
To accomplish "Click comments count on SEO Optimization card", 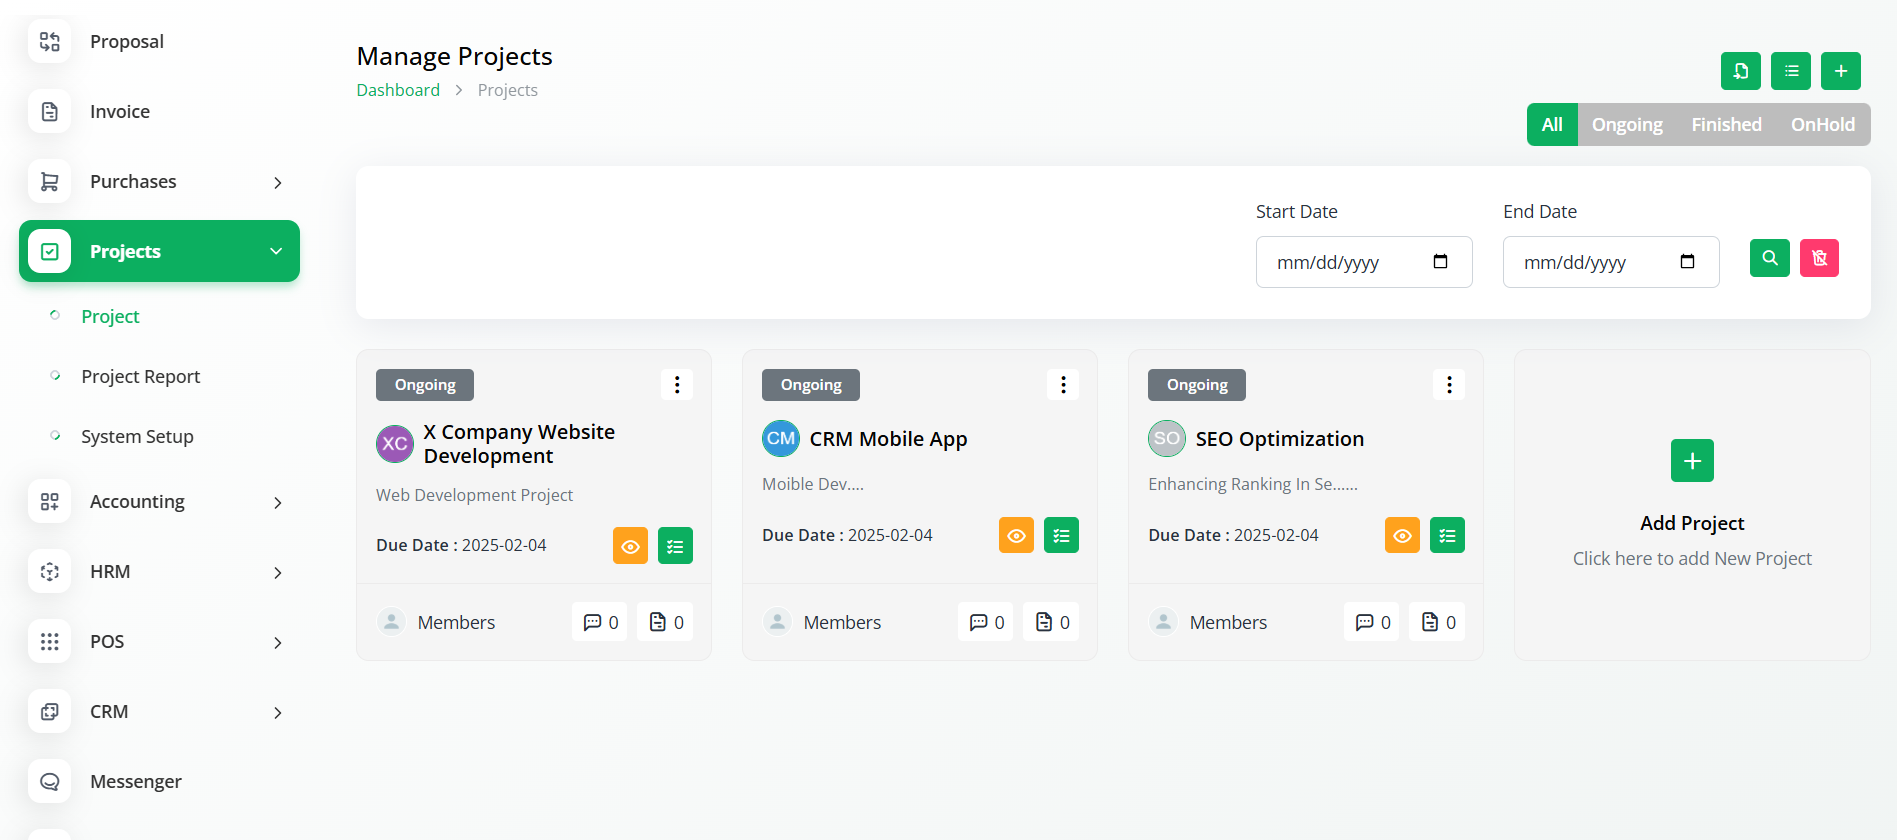I will [1372, 622].
